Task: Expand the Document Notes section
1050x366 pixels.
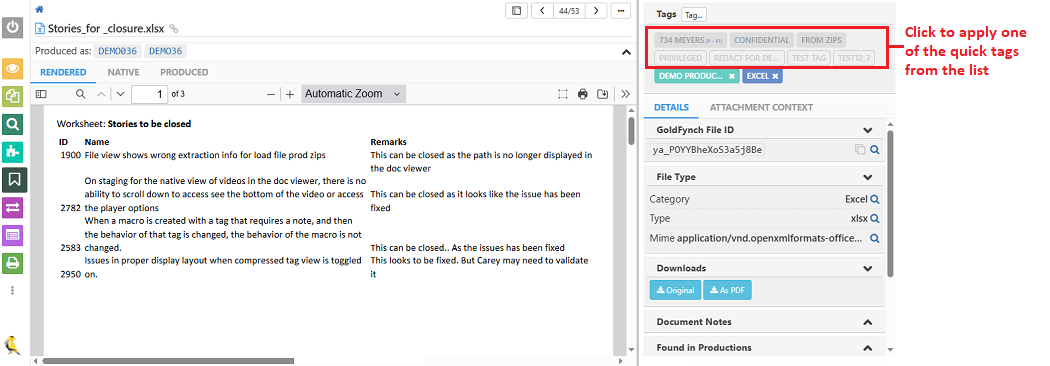Action: (x=868, y=322)
